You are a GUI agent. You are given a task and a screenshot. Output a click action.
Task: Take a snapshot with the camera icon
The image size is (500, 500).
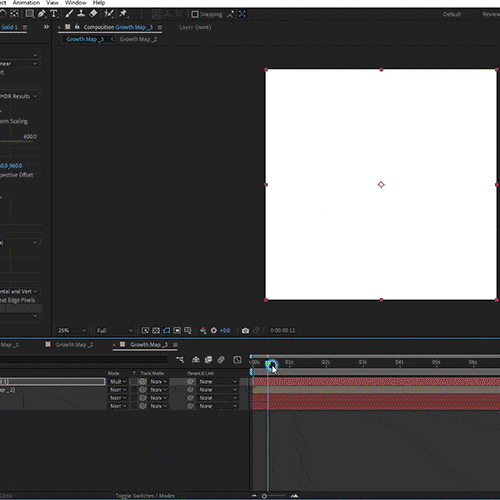coord(245,330)
